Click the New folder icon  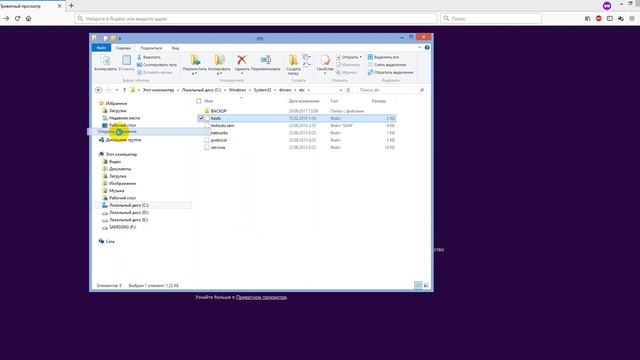coord(293,60)
